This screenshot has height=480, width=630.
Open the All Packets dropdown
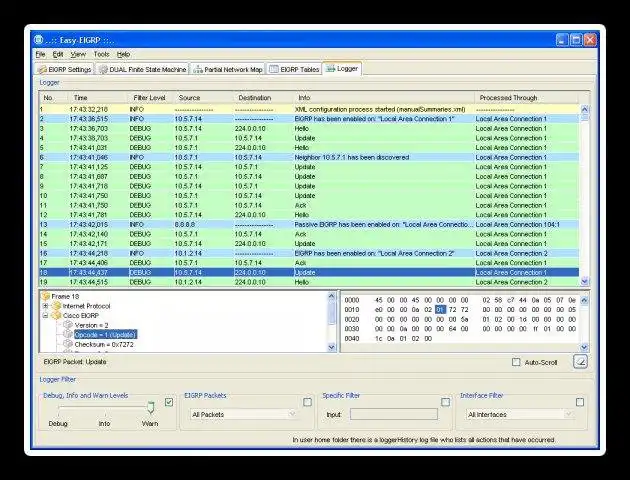click(x=243, y=414)
